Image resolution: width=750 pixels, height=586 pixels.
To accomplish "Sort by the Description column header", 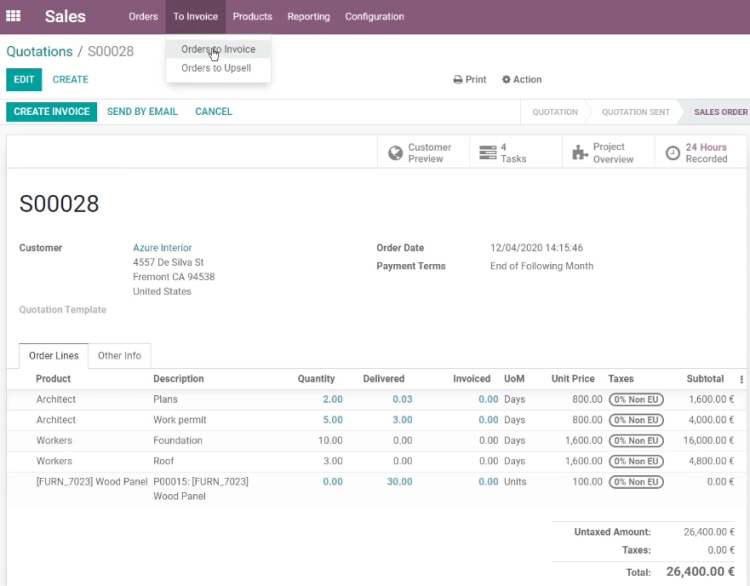I will (x=178, y=379).
